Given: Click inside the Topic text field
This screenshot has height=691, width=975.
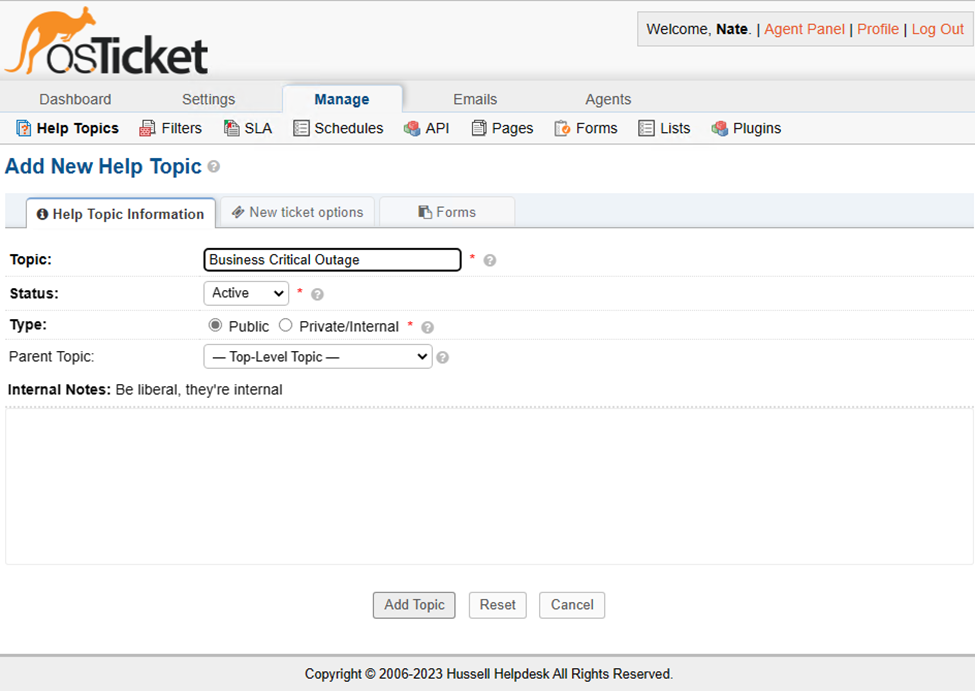Looking at the screenshot, I should click(332, 260).
